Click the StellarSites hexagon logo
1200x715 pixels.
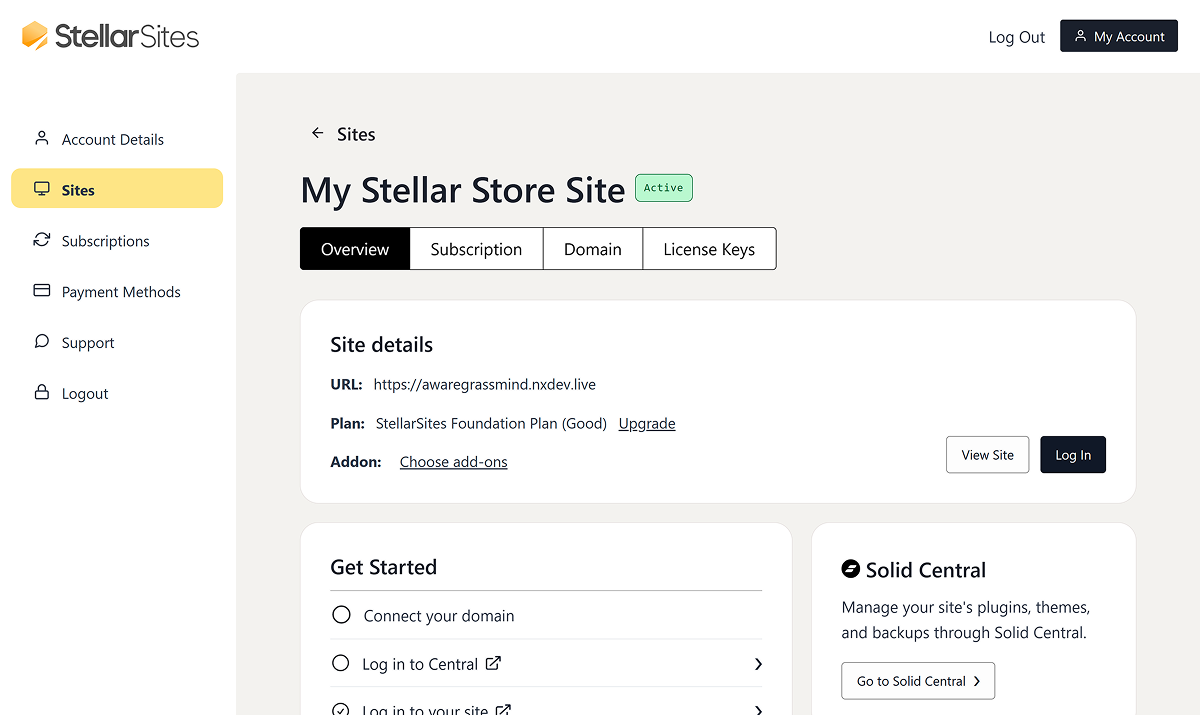tap(35, 35)
